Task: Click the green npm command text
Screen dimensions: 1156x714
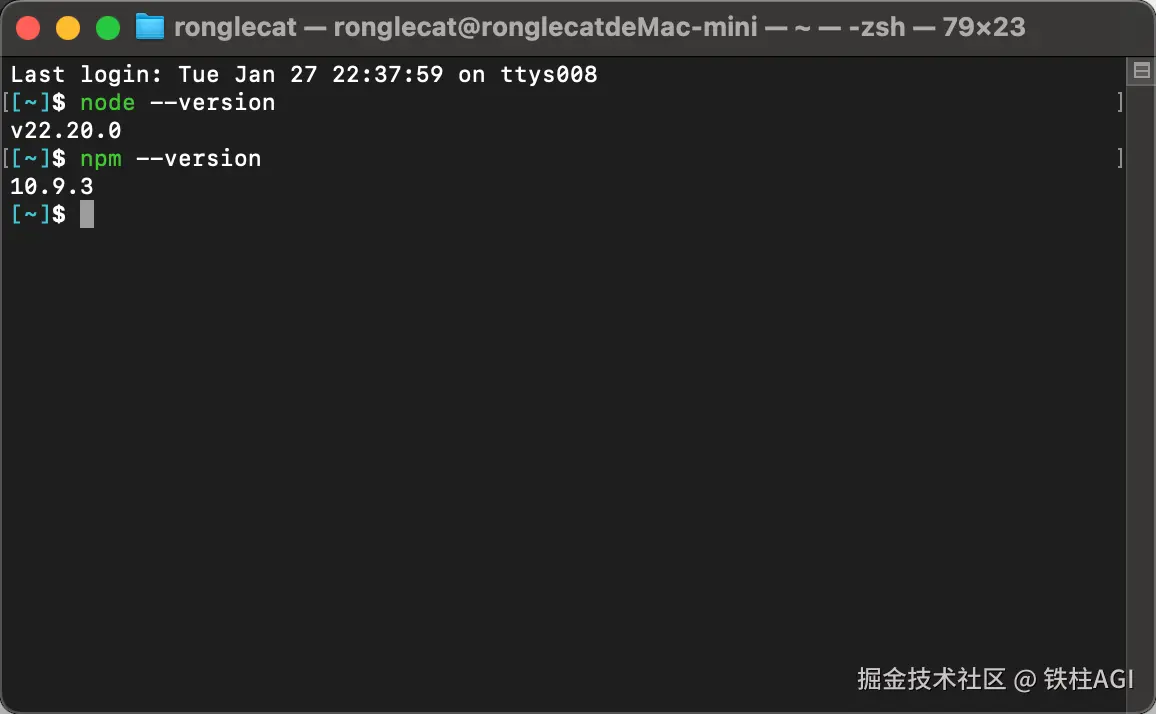Action: click(x=100, y=159)
